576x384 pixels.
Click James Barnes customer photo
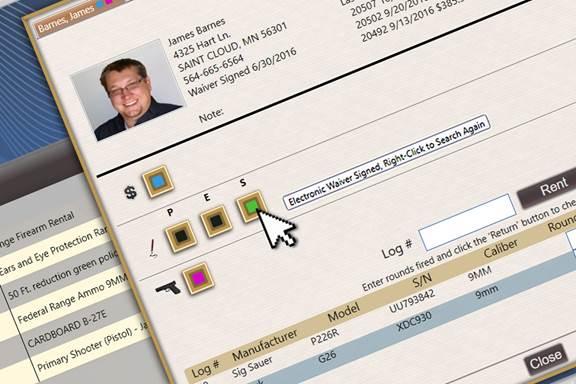128,91
